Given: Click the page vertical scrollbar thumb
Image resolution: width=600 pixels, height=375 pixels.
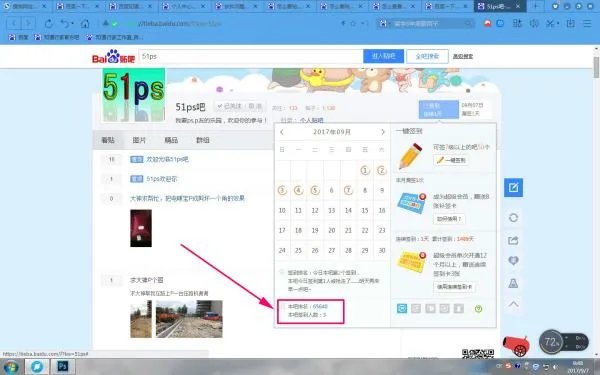Looking at the screenshot, I should click(596, 67).
